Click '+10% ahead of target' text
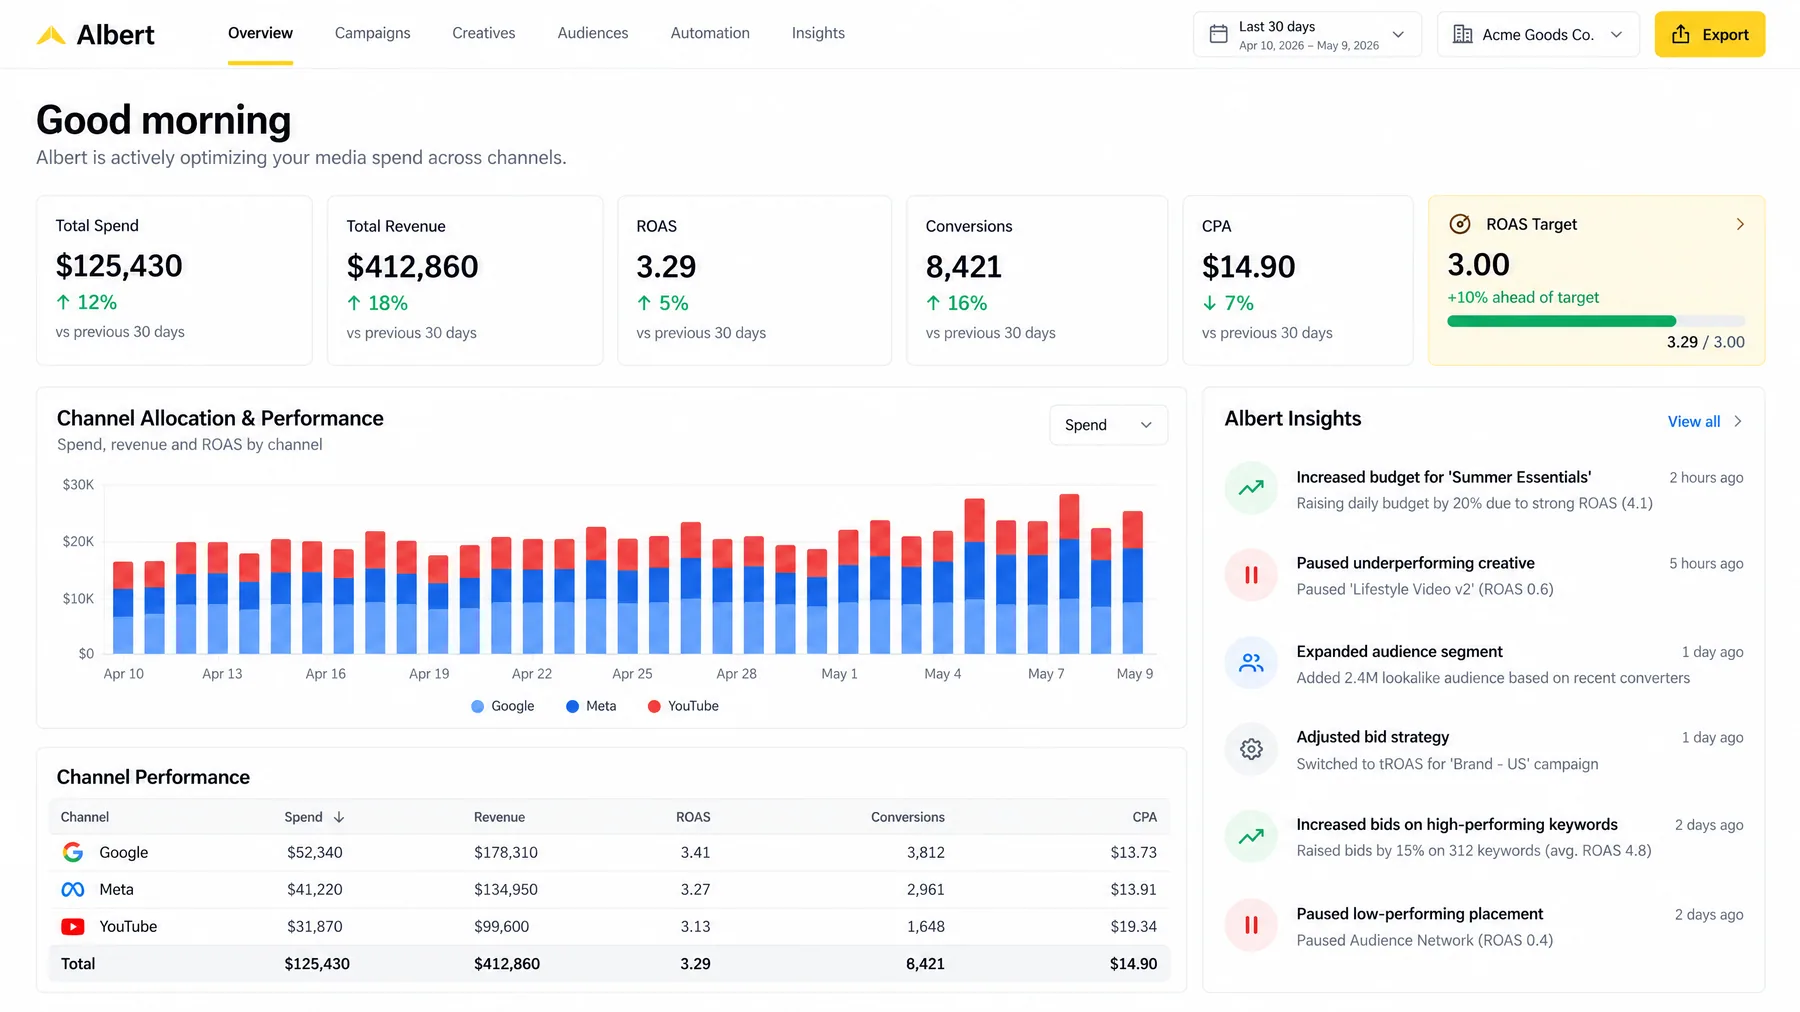 pyautogui.click(x=1523, y=297)
